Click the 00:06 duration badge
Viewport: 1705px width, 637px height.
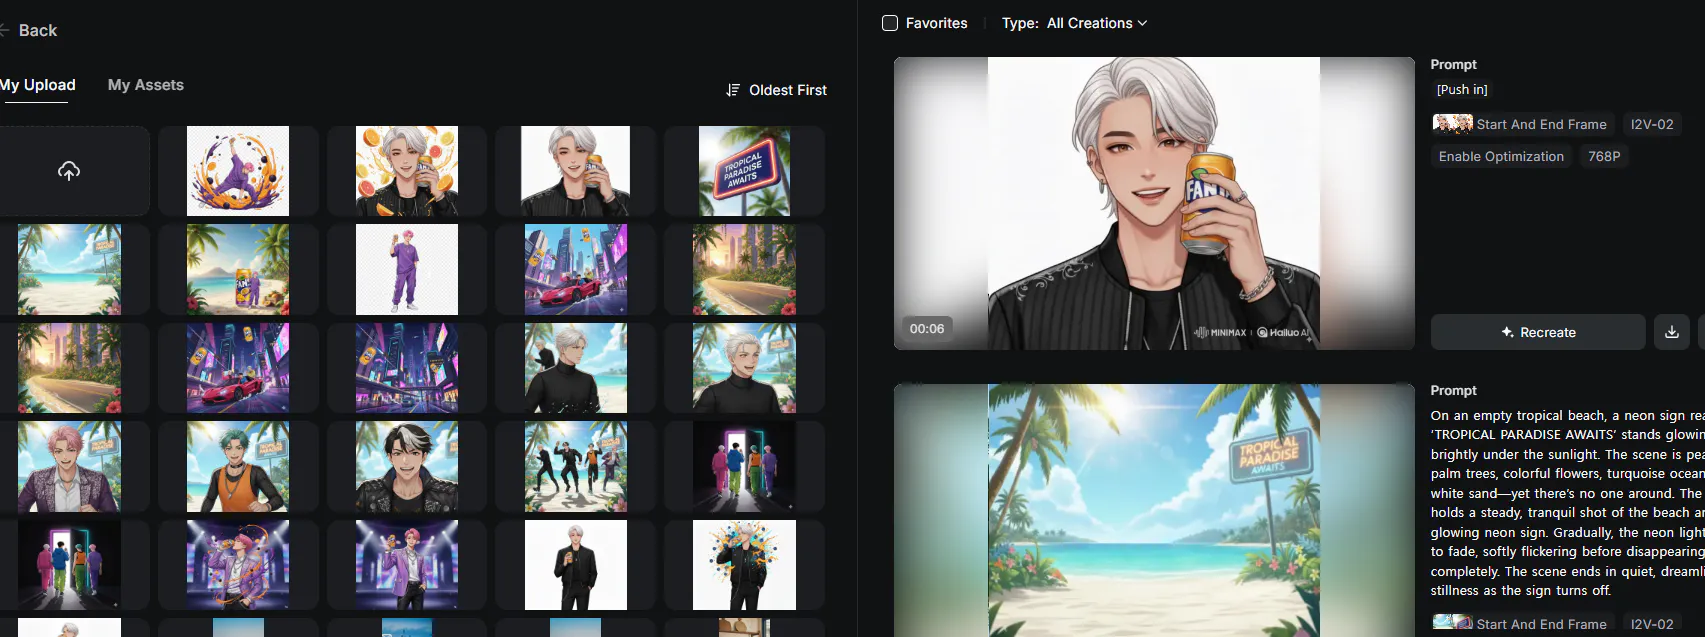click(927, 328)
